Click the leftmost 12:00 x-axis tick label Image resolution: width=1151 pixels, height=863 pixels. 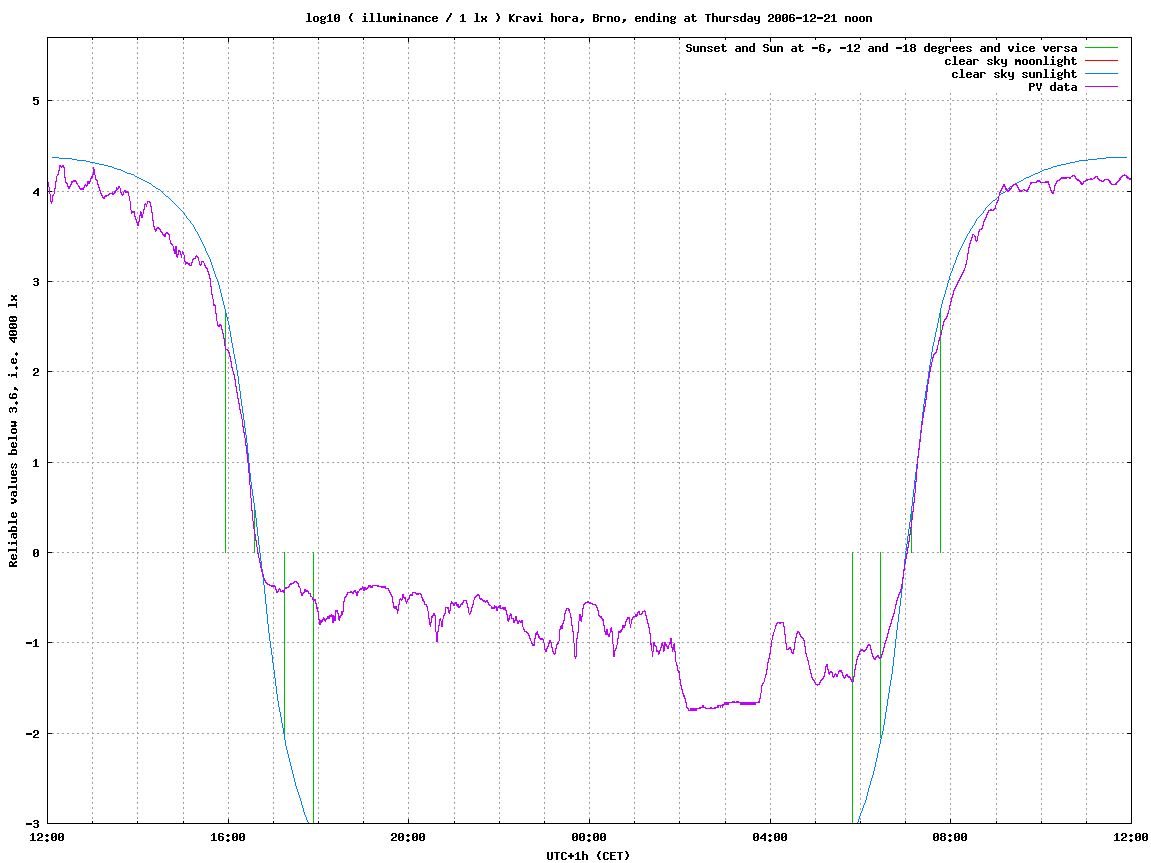click(x=47, y=837)
